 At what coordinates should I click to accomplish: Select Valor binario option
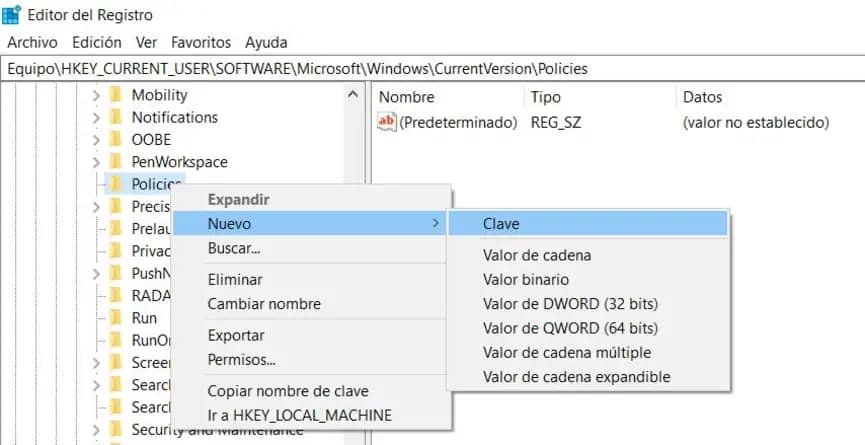tap(588, 280)
